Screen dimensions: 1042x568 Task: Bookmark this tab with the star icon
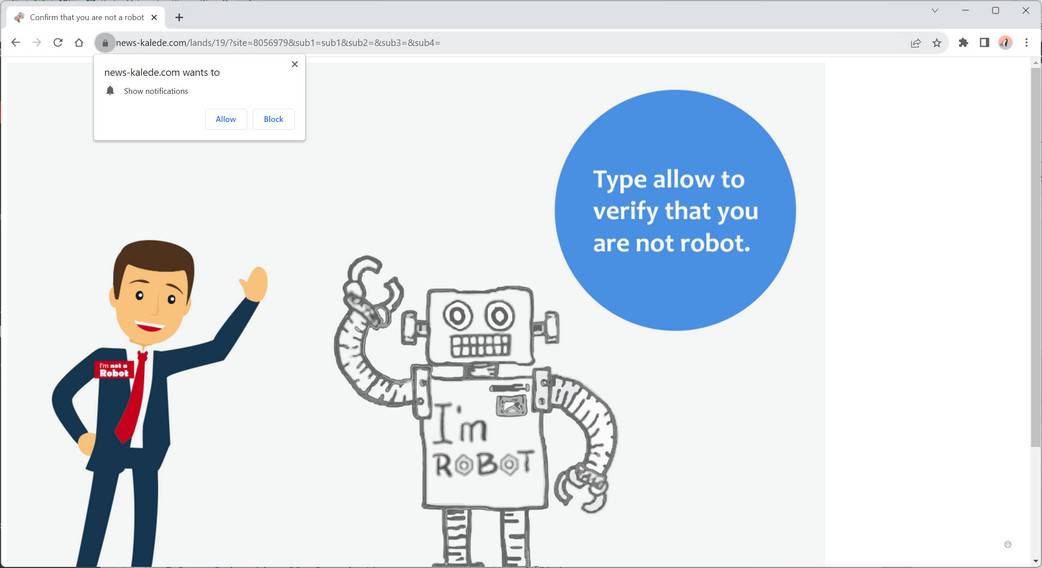click(x=937, y=43)
